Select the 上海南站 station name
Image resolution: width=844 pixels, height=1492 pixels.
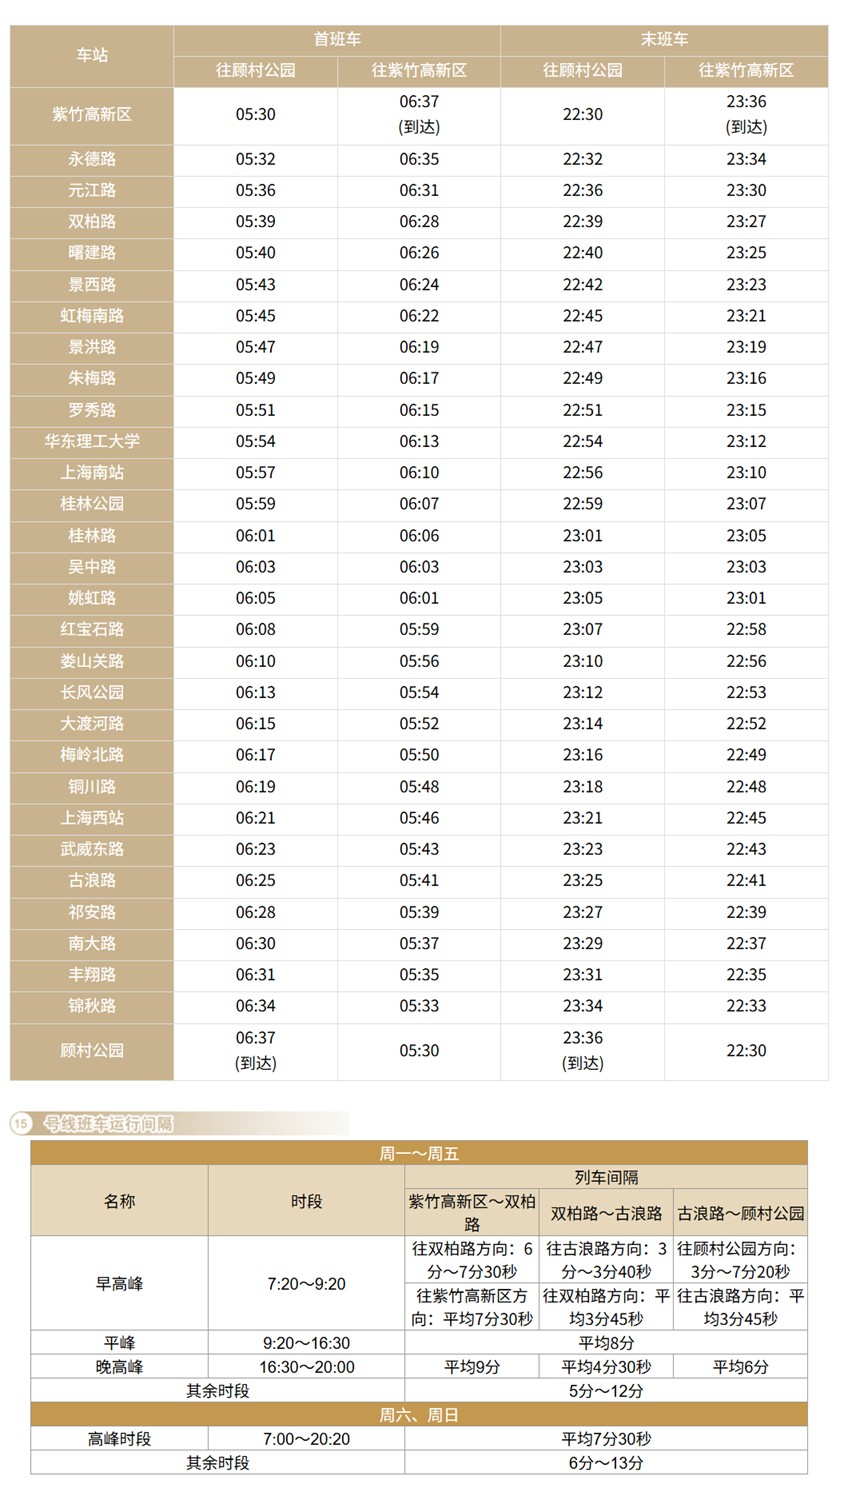(92, 472)
